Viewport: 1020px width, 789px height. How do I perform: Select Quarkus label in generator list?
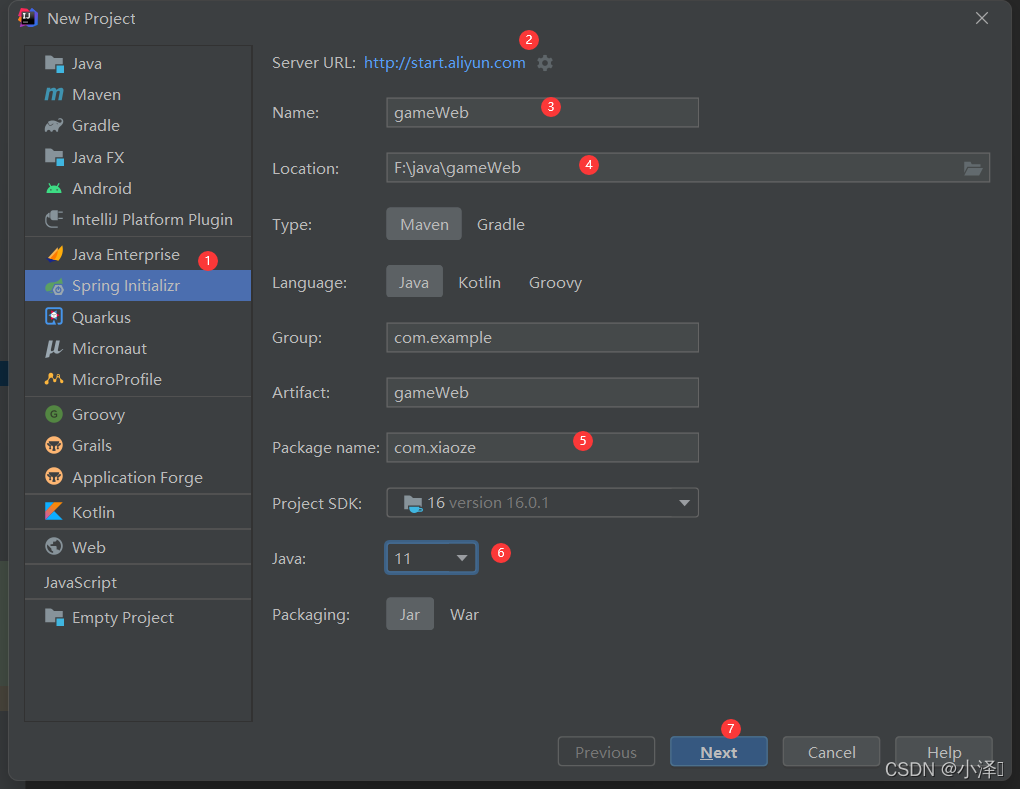coord(101,317)
